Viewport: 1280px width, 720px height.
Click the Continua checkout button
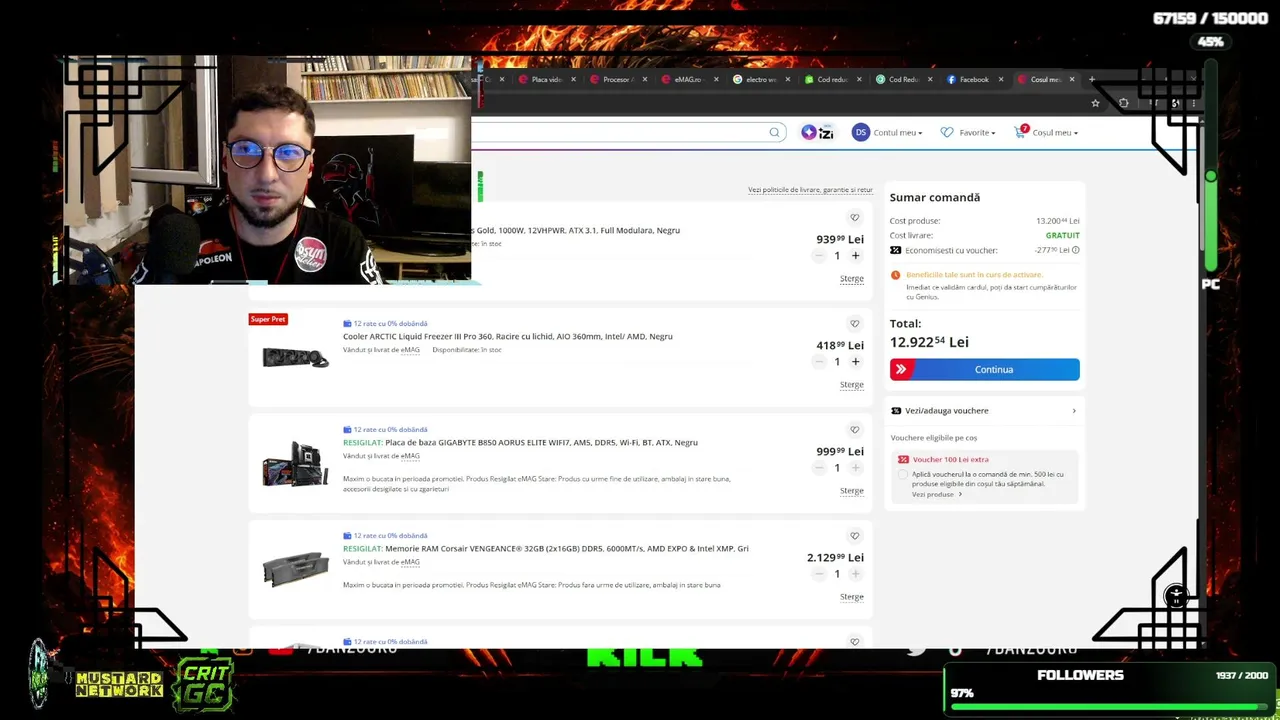985,369
